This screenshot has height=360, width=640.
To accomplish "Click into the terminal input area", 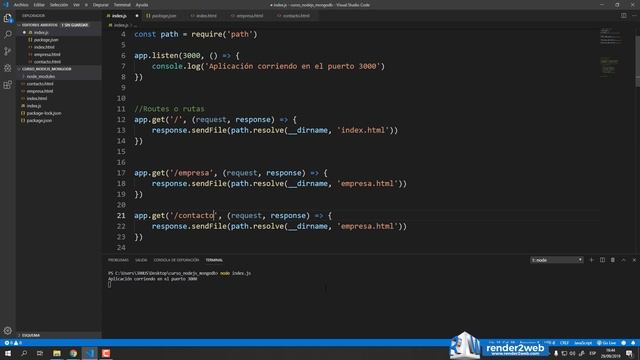I will 110,284.
